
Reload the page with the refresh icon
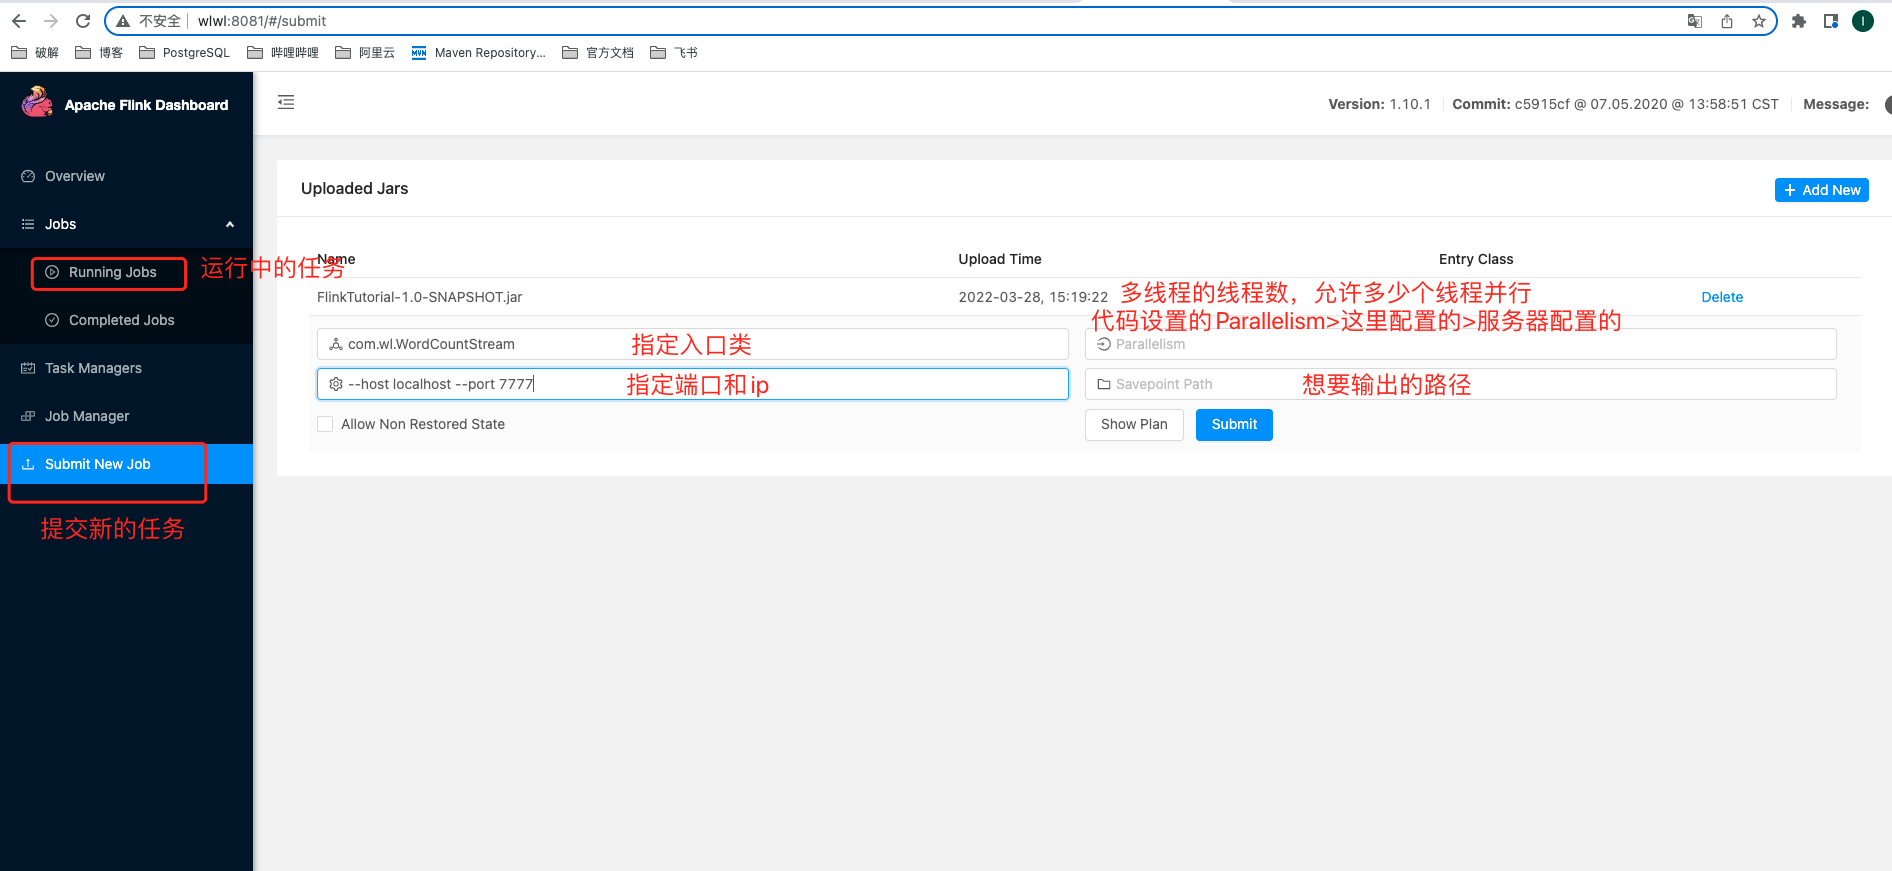83,21
